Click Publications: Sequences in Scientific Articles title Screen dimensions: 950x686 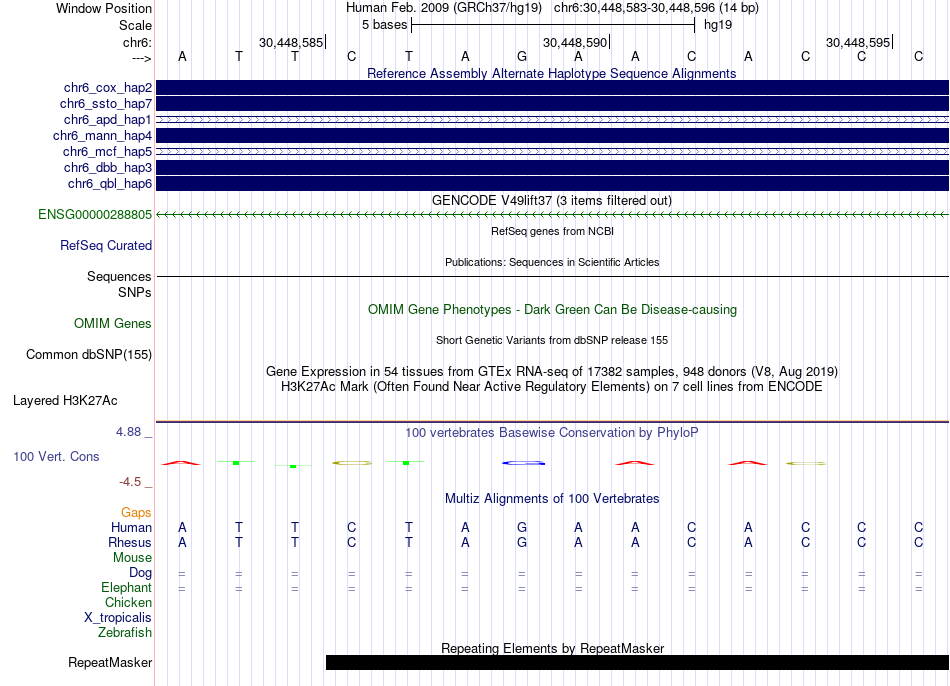[552, 262]
